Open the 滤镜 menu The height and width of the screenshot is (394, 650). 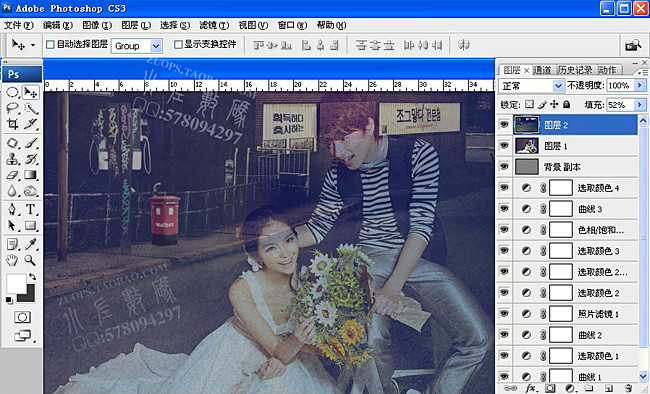click(x=214, y=25)
